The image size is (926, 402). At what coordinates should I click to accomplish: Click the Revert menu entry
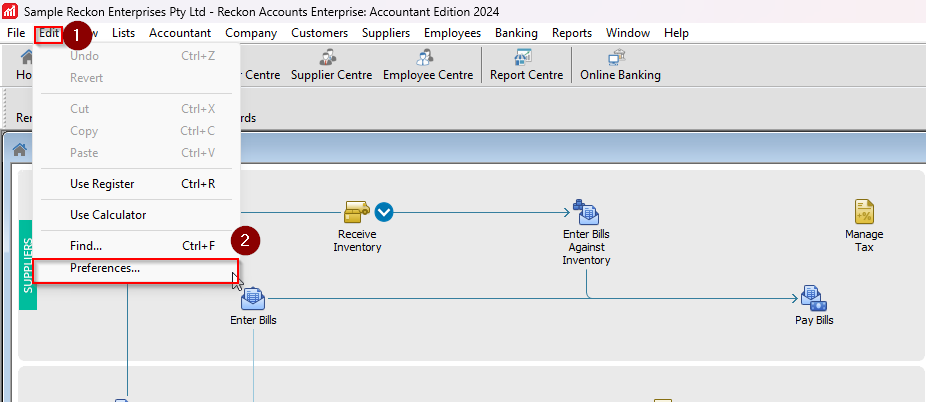(x=136, y=78)
